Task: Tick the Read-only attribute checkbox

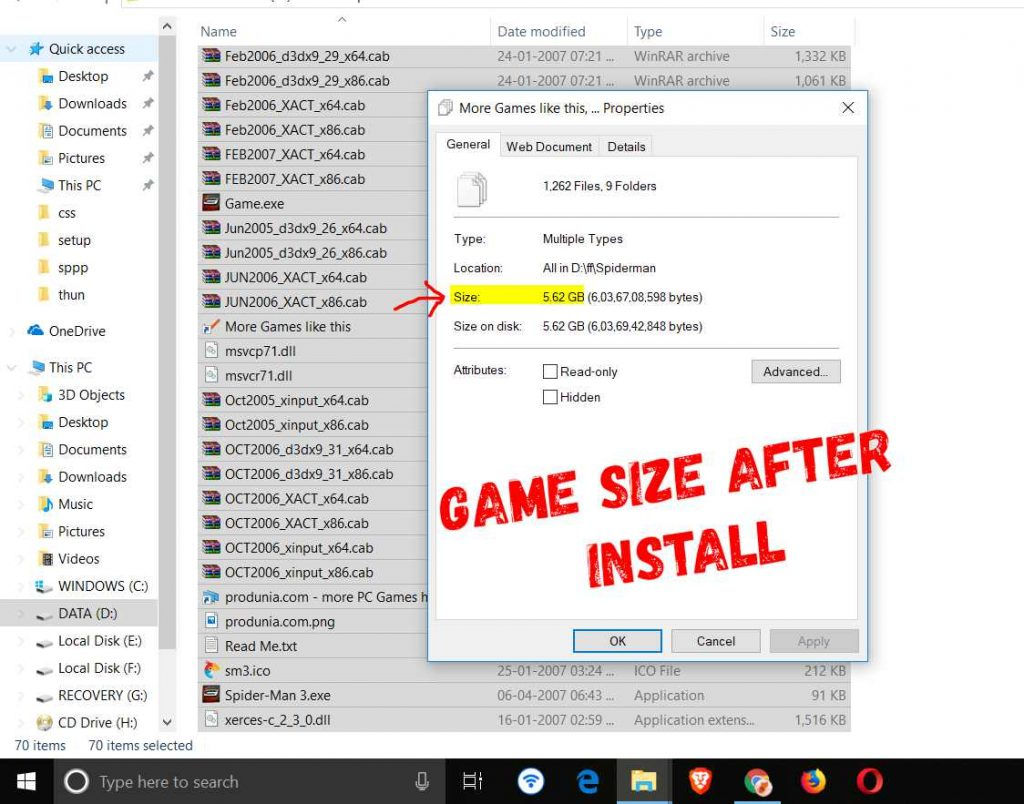Action: coord(550,372)
